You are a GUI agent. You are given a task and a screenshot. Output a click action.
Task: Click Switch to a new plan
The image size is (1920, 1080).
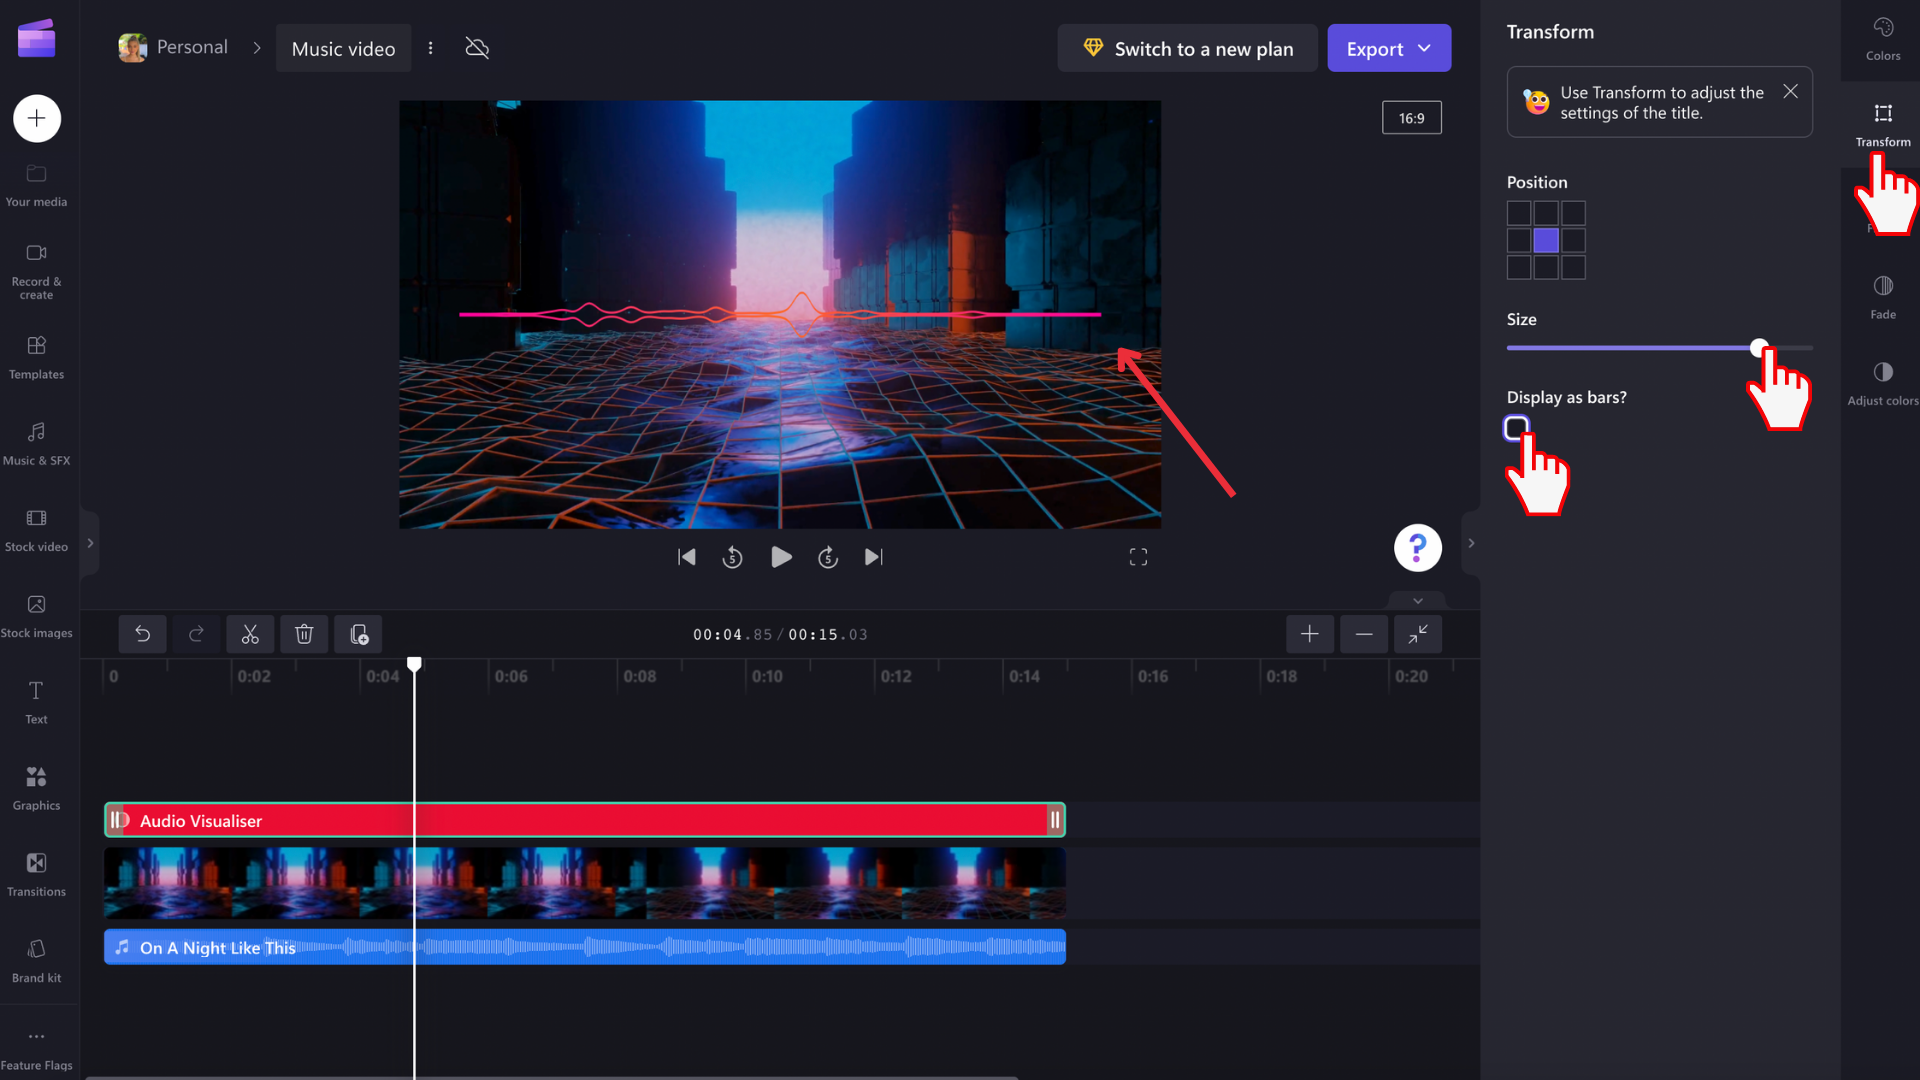[1186, 48]
